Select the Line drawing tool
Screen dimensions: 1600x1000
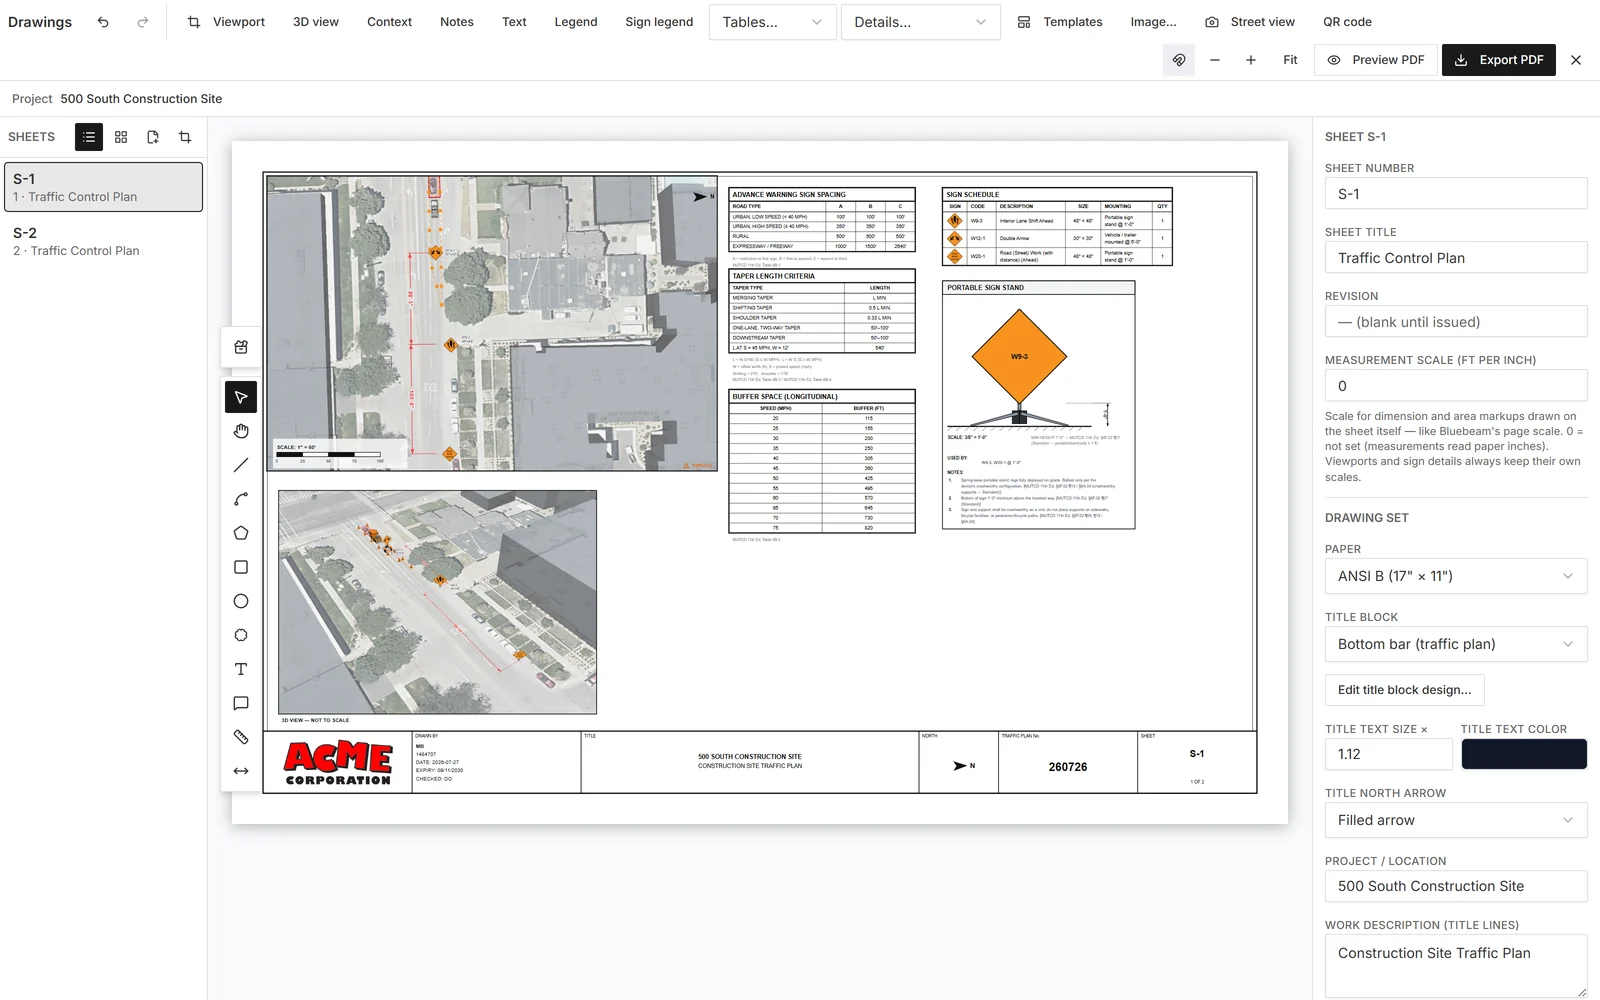click(x=241, y=465)
